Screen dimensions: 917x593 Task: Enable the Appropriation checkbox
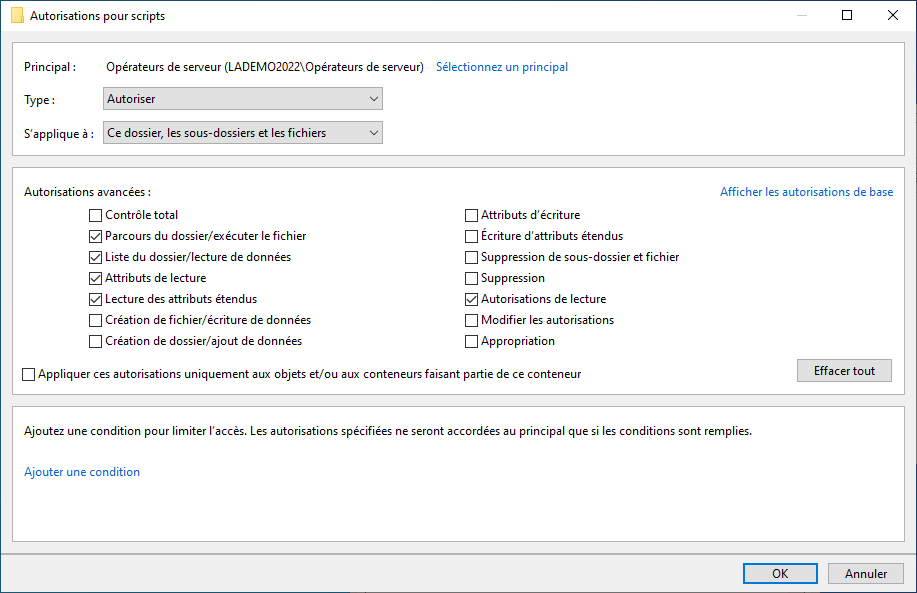point(471,342)
